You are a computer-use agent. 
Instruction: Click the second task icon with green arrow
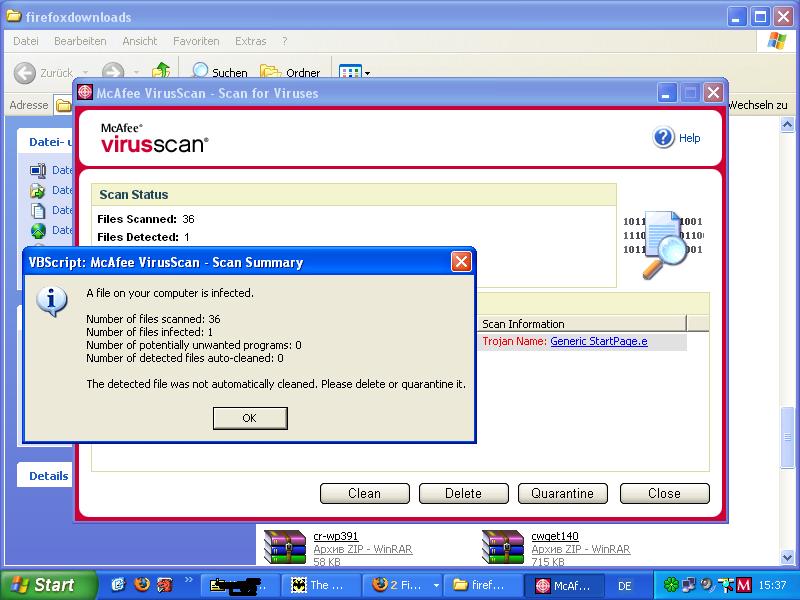[38, 191]
